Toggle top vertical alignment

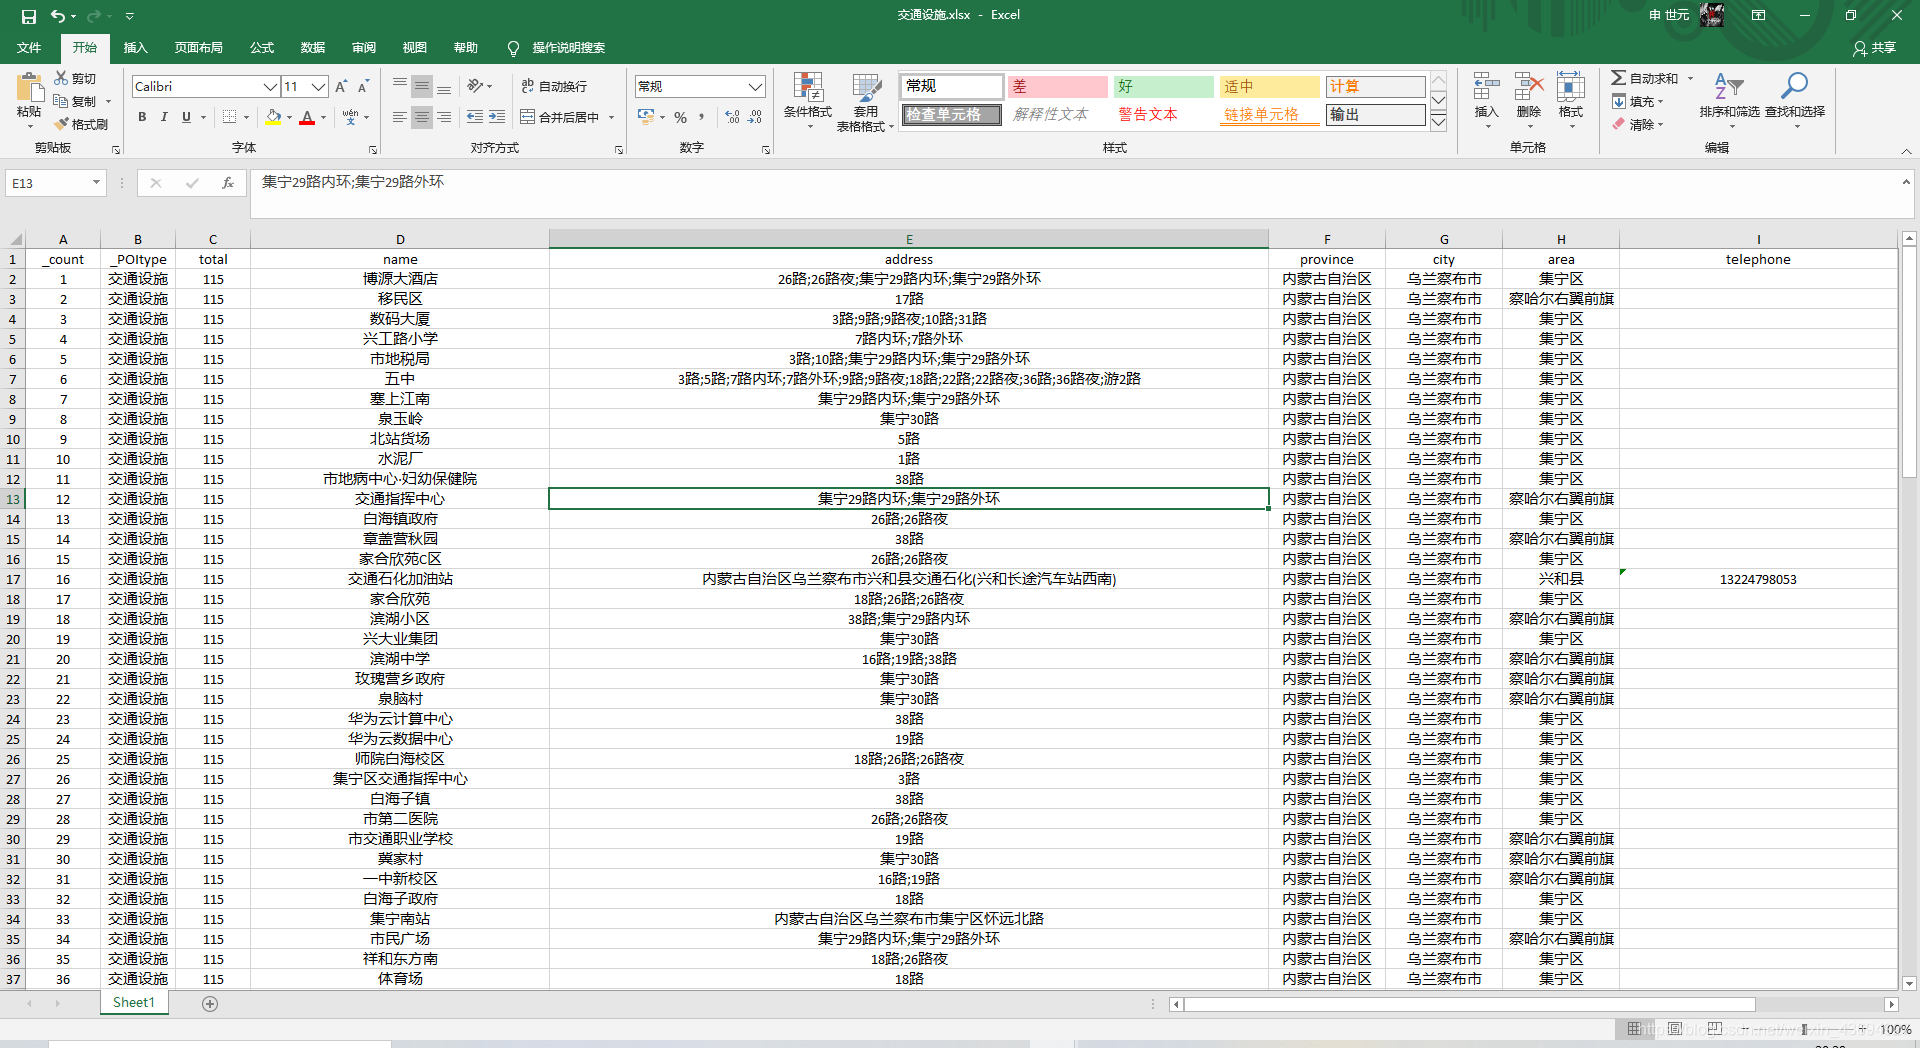400,86
